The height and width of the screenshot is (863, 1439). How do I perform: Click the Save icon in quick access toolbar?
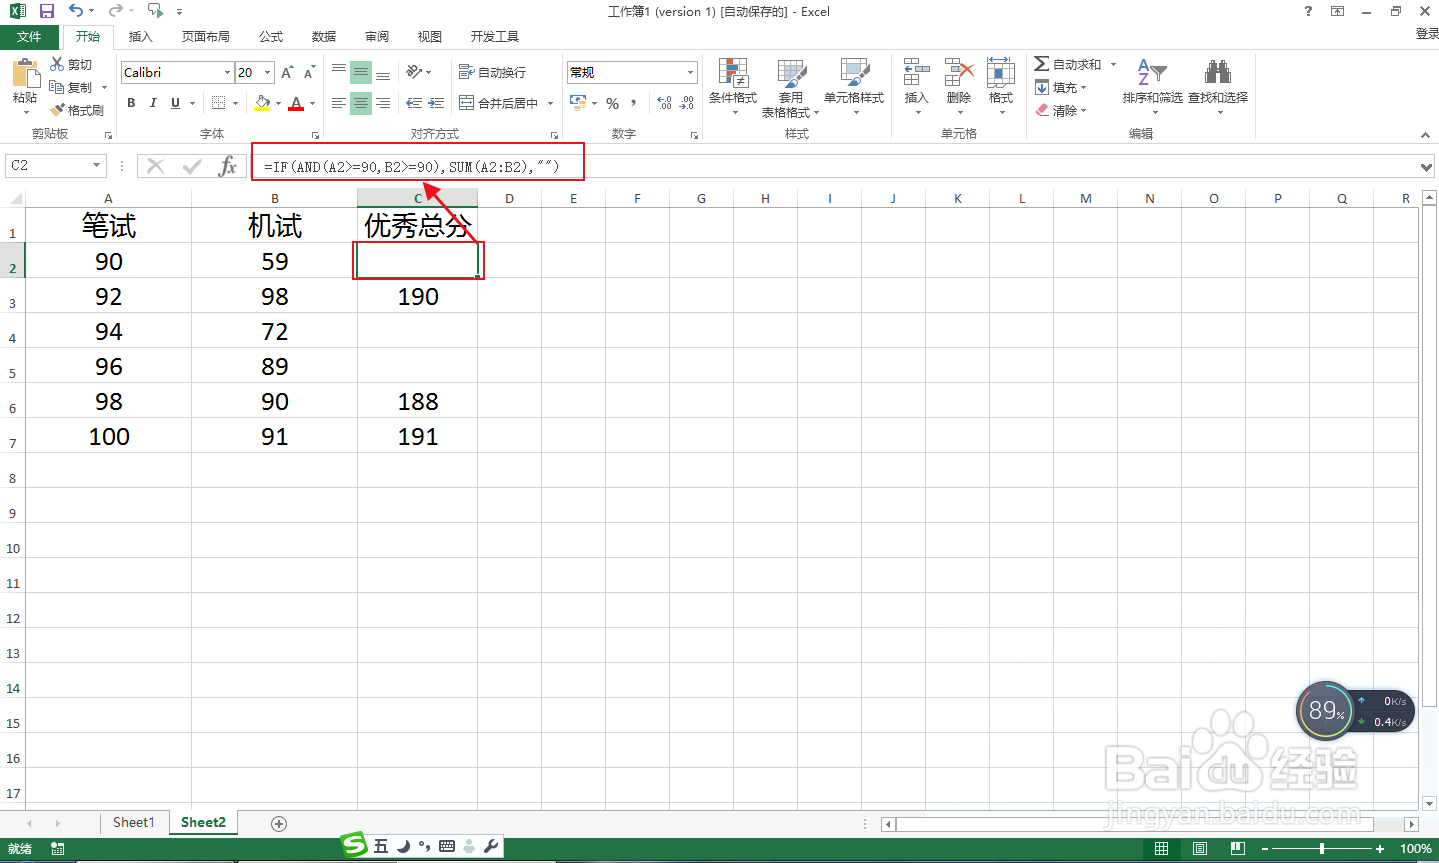[46, 11]
